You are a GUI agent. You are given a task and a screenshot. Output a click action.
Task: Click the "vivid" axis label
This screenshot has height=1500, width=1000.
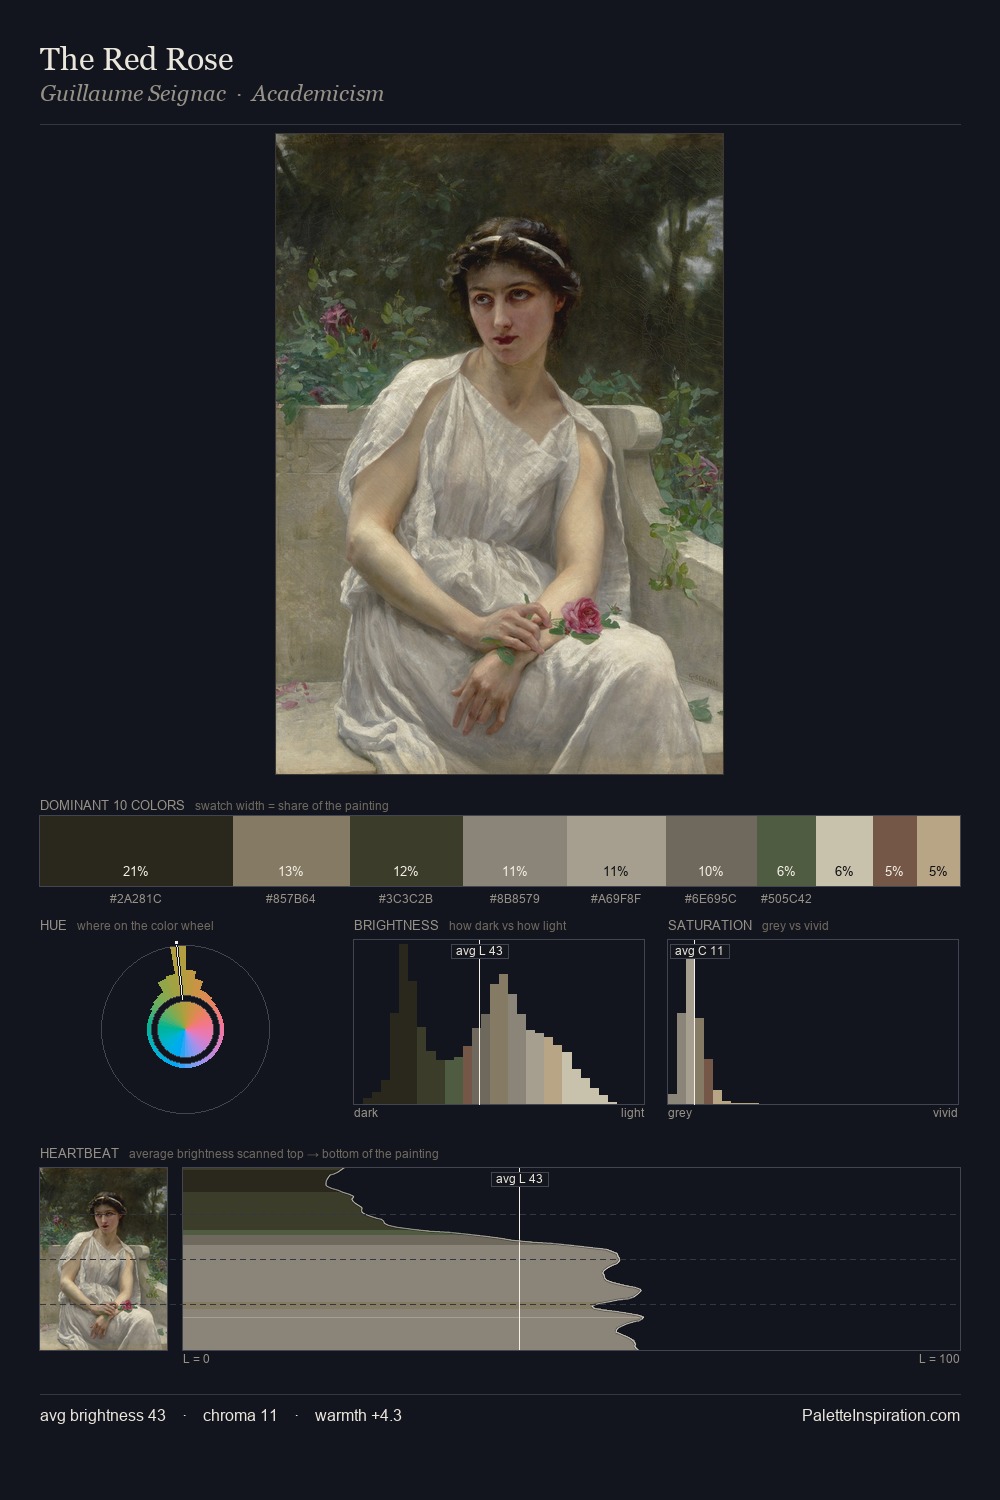[x=945, y=1113]
